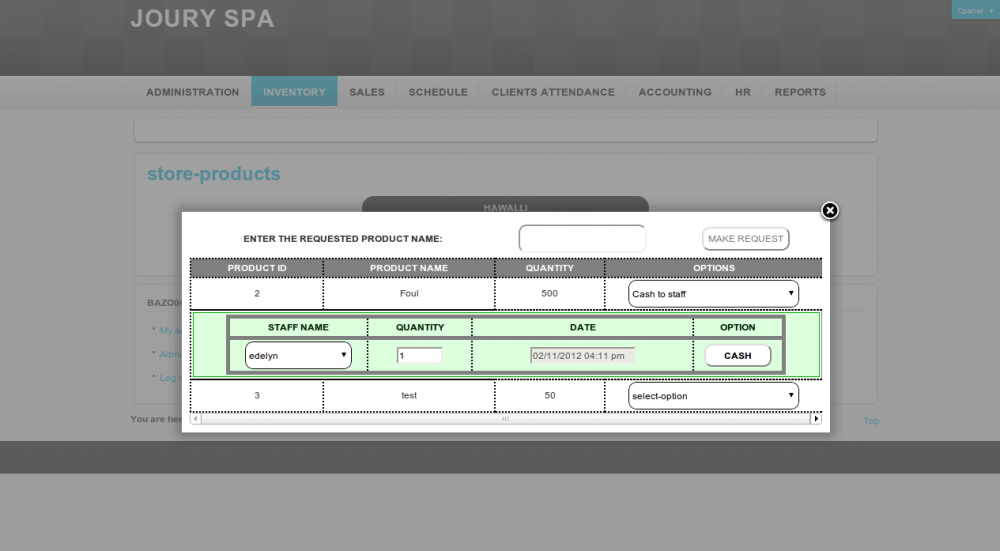Click the HAWALLI tab behind the popup
The image size is (1000, 551).
pyautogui.click(x=505, y=205)
